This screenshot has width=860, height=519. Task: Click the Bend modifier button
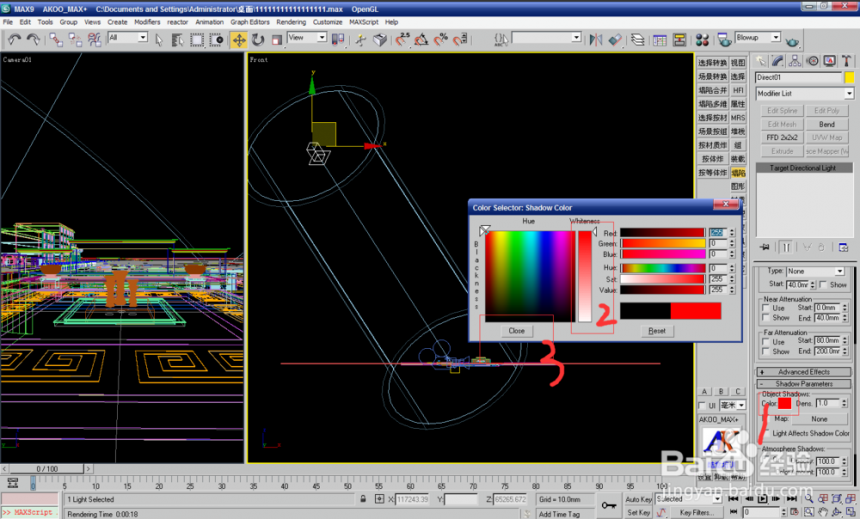click(827, 124)
